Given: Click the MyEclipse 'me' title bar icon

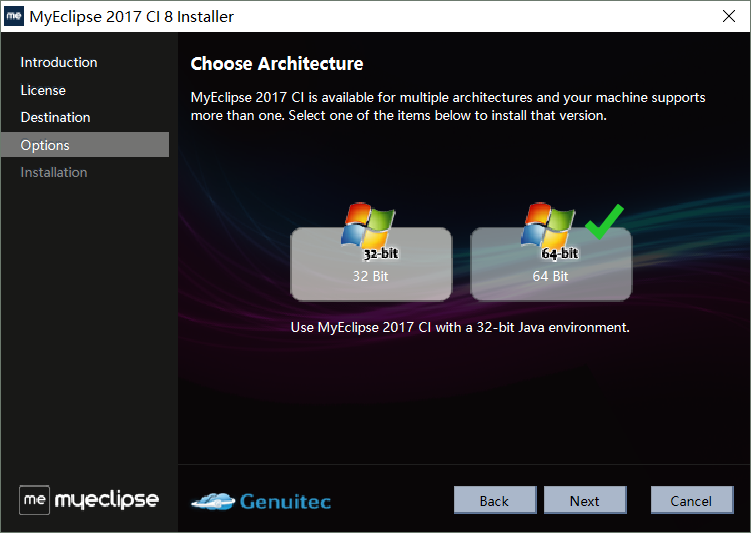Looking at the screenshot, I should 14,16.
